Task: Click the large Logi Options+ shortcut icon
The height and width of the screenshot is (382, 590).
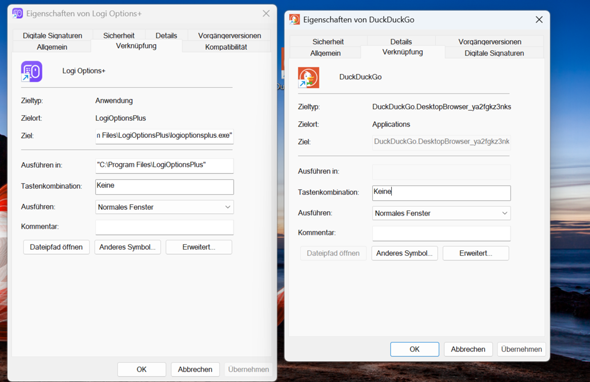Action: coord(32,72)
